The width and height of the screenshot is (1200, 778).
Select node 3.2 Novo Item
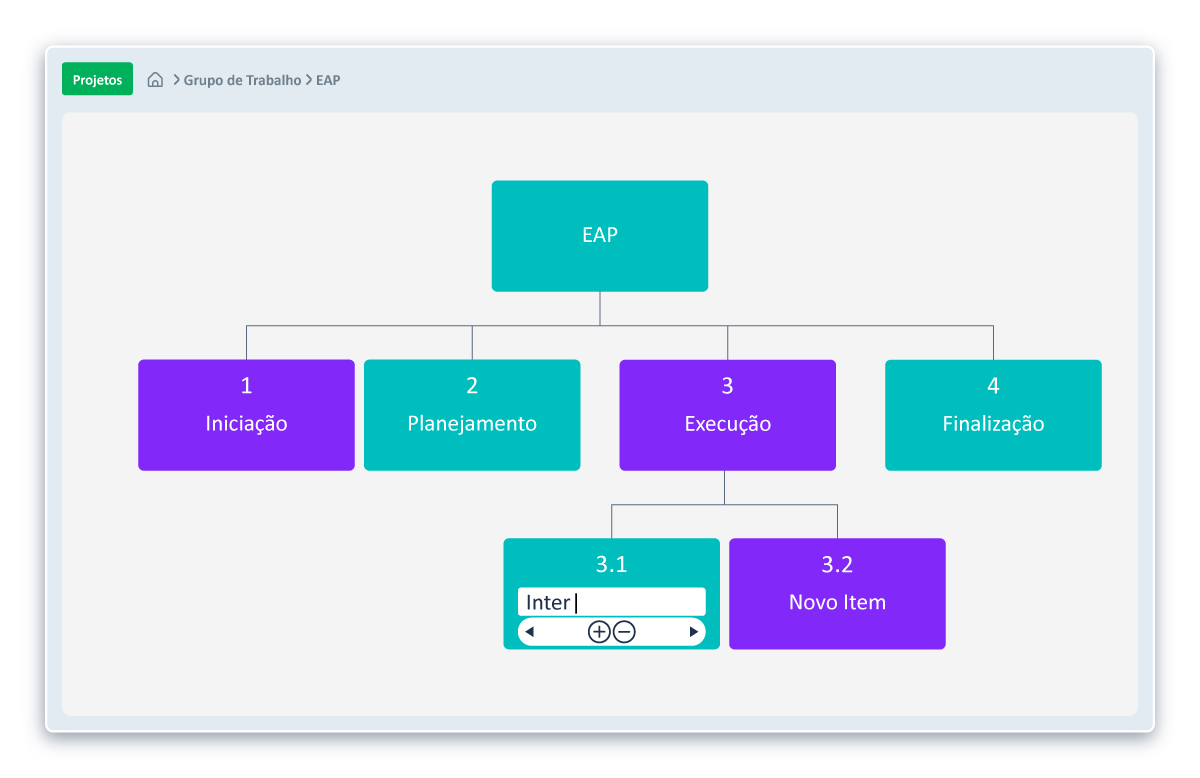(837, 594)
